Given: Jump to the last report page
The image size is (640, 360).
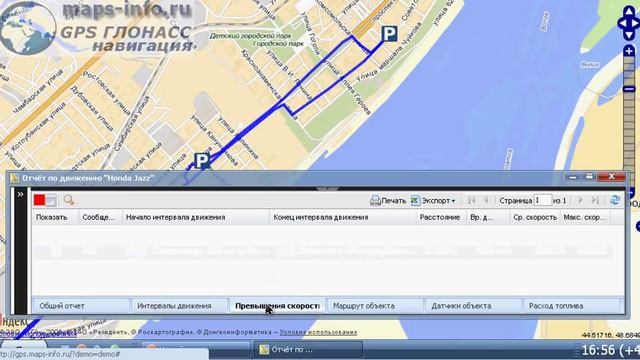Looking at the screenshot, I should tap(595, 200).
